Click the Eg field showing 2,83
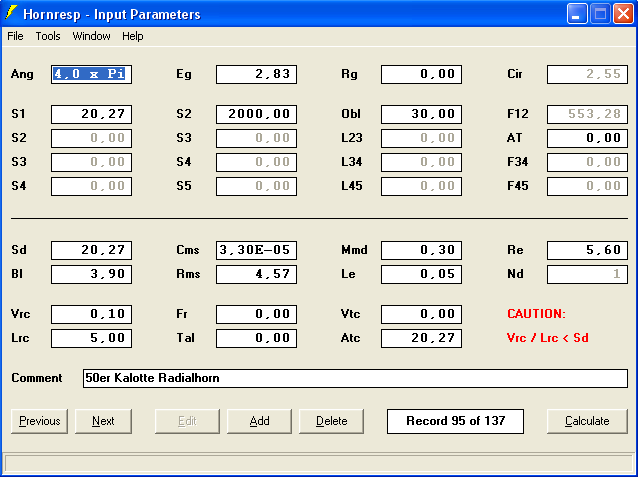Viewport: 638px width, 477px height. click(256, 74)
